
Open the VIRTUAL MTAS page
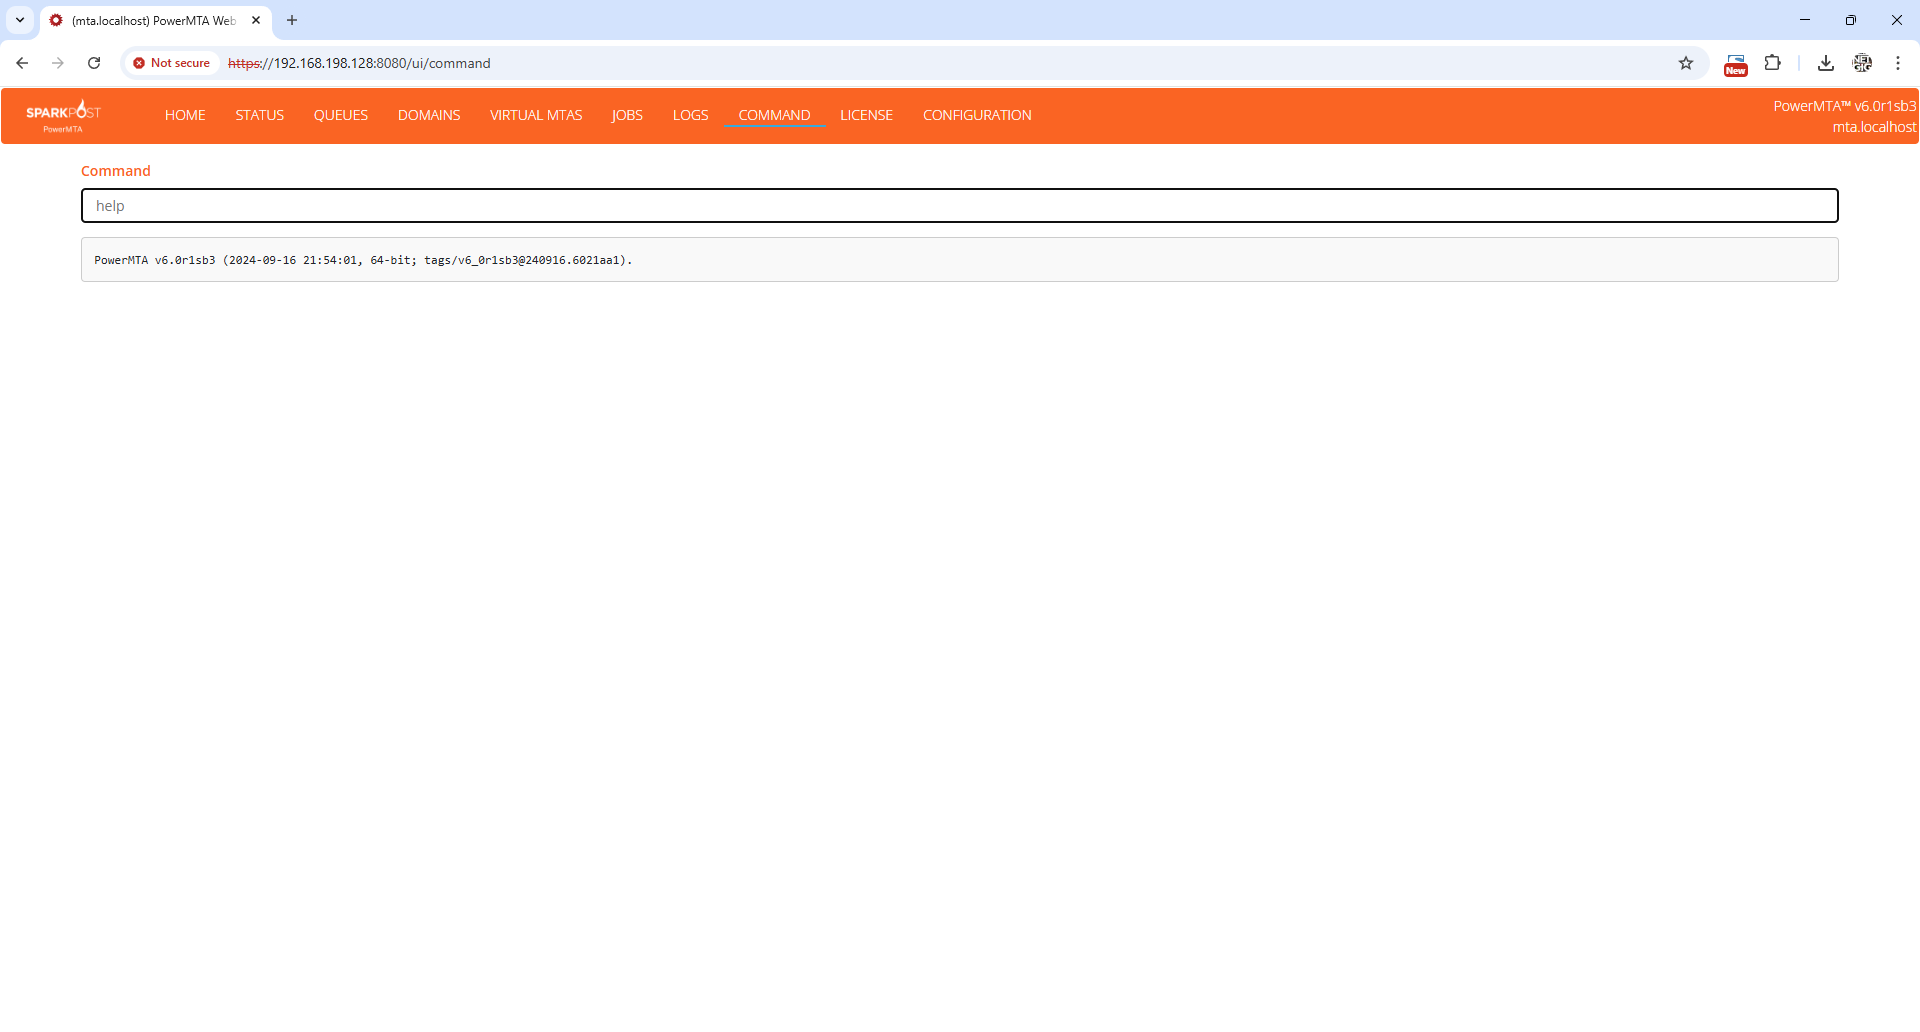[536, 115]
